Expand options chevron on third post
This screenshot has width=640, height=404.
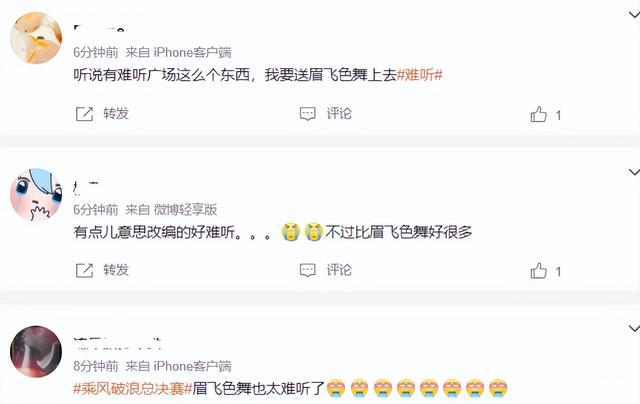pyautogui.click(x=634, y=329)
